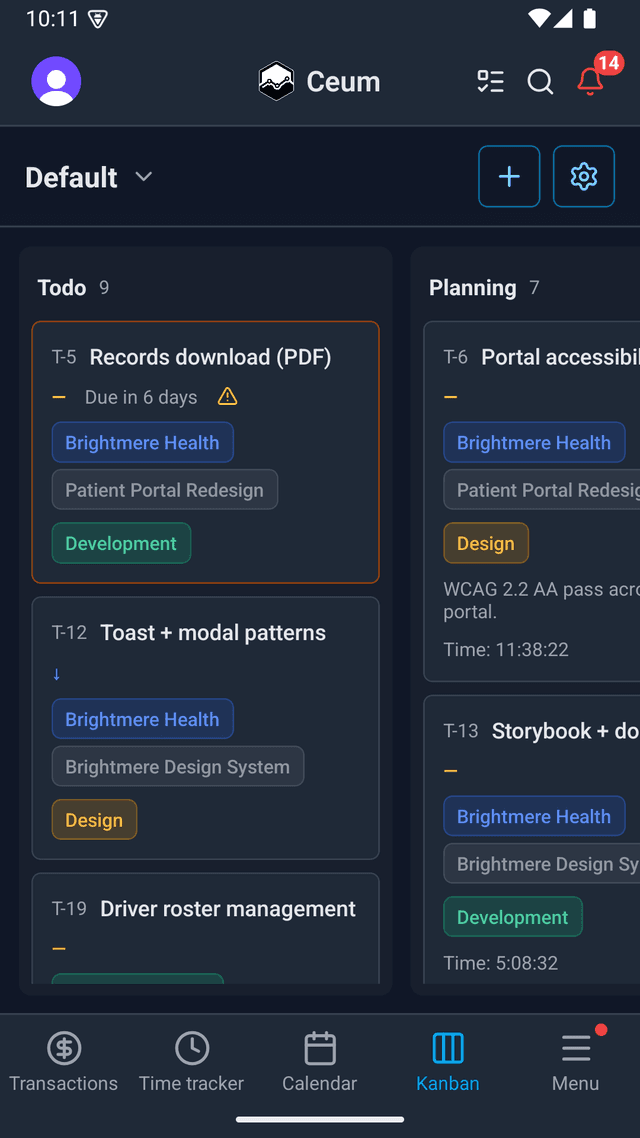
Task: Tap the Wi-Fi status icon
Action: (x=538, y=18)
